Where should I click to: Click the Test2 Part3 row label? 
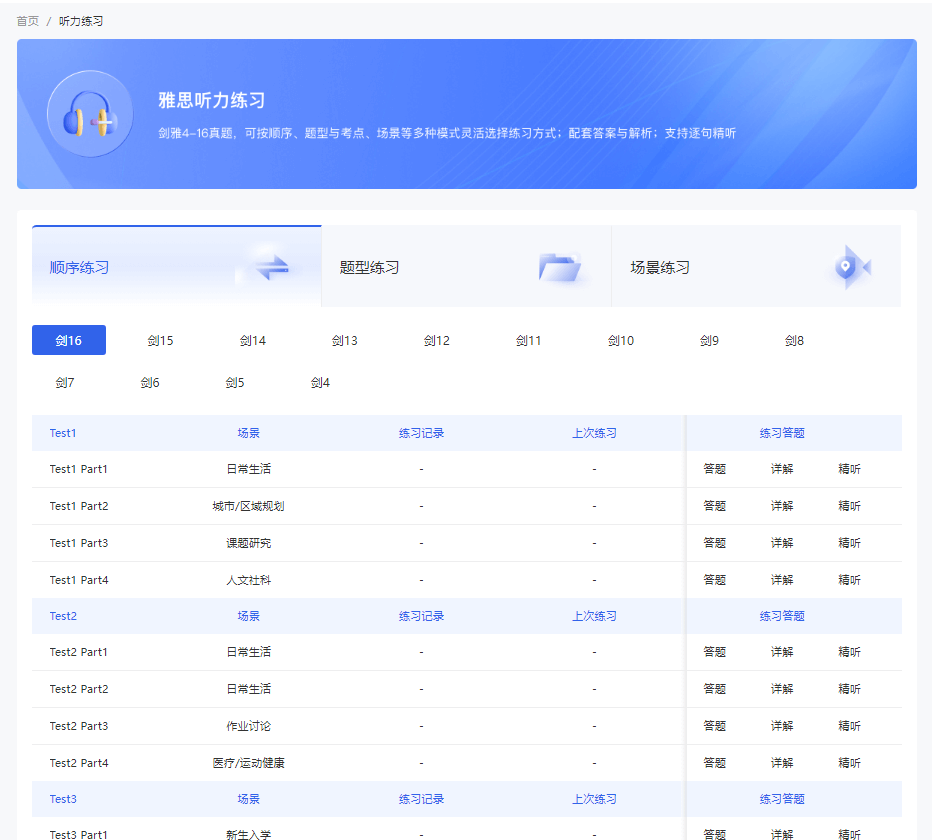[x=79, y=726]
